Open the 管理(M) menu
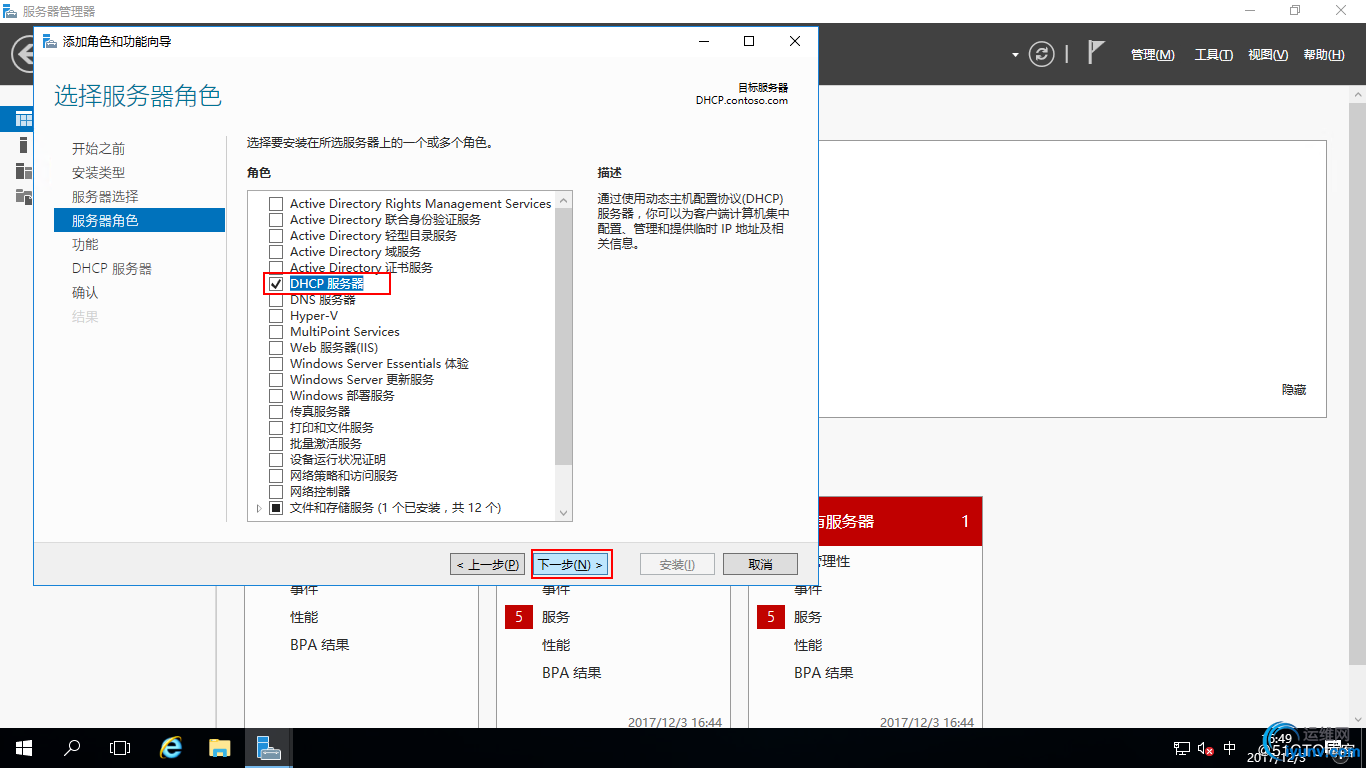 coord(1153,55)
